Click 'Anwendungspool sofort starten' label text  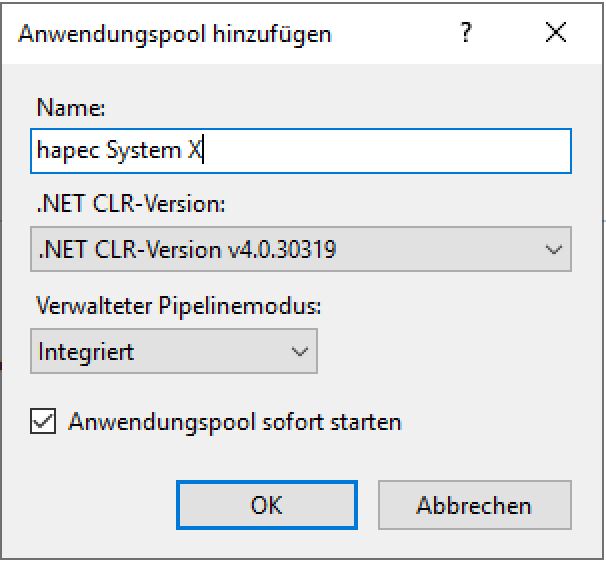point(235,422)
